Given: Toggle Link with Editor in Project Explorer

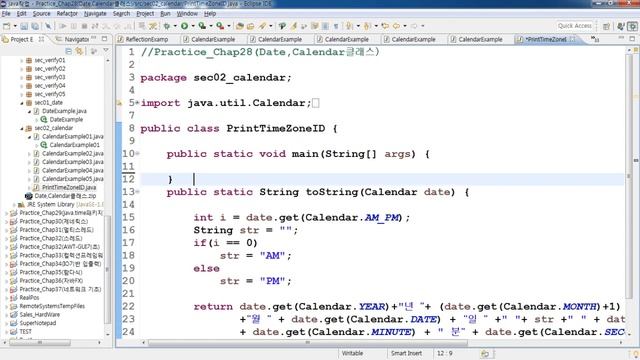Looking at the screenshot, I should [79, 51].
